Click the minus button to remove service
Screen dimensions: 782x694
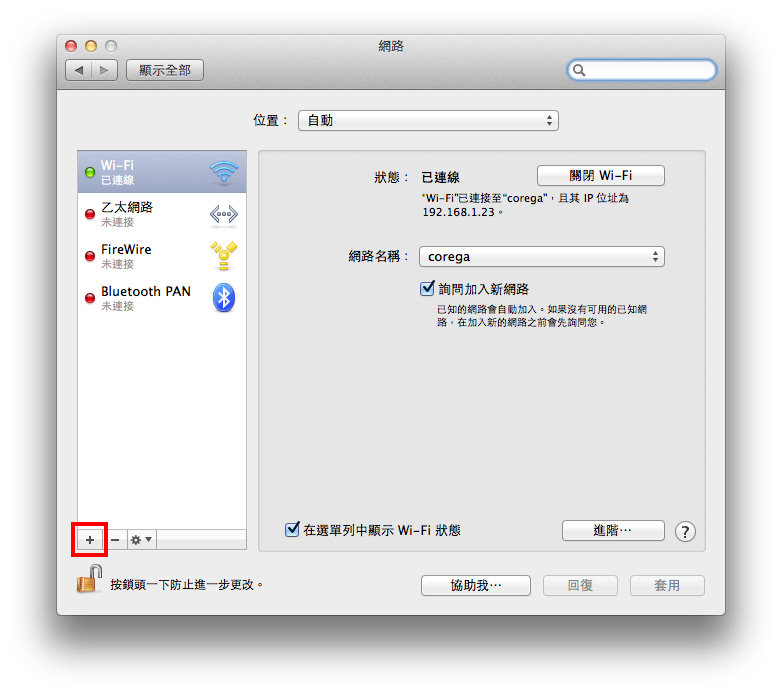tap(115, 539)
